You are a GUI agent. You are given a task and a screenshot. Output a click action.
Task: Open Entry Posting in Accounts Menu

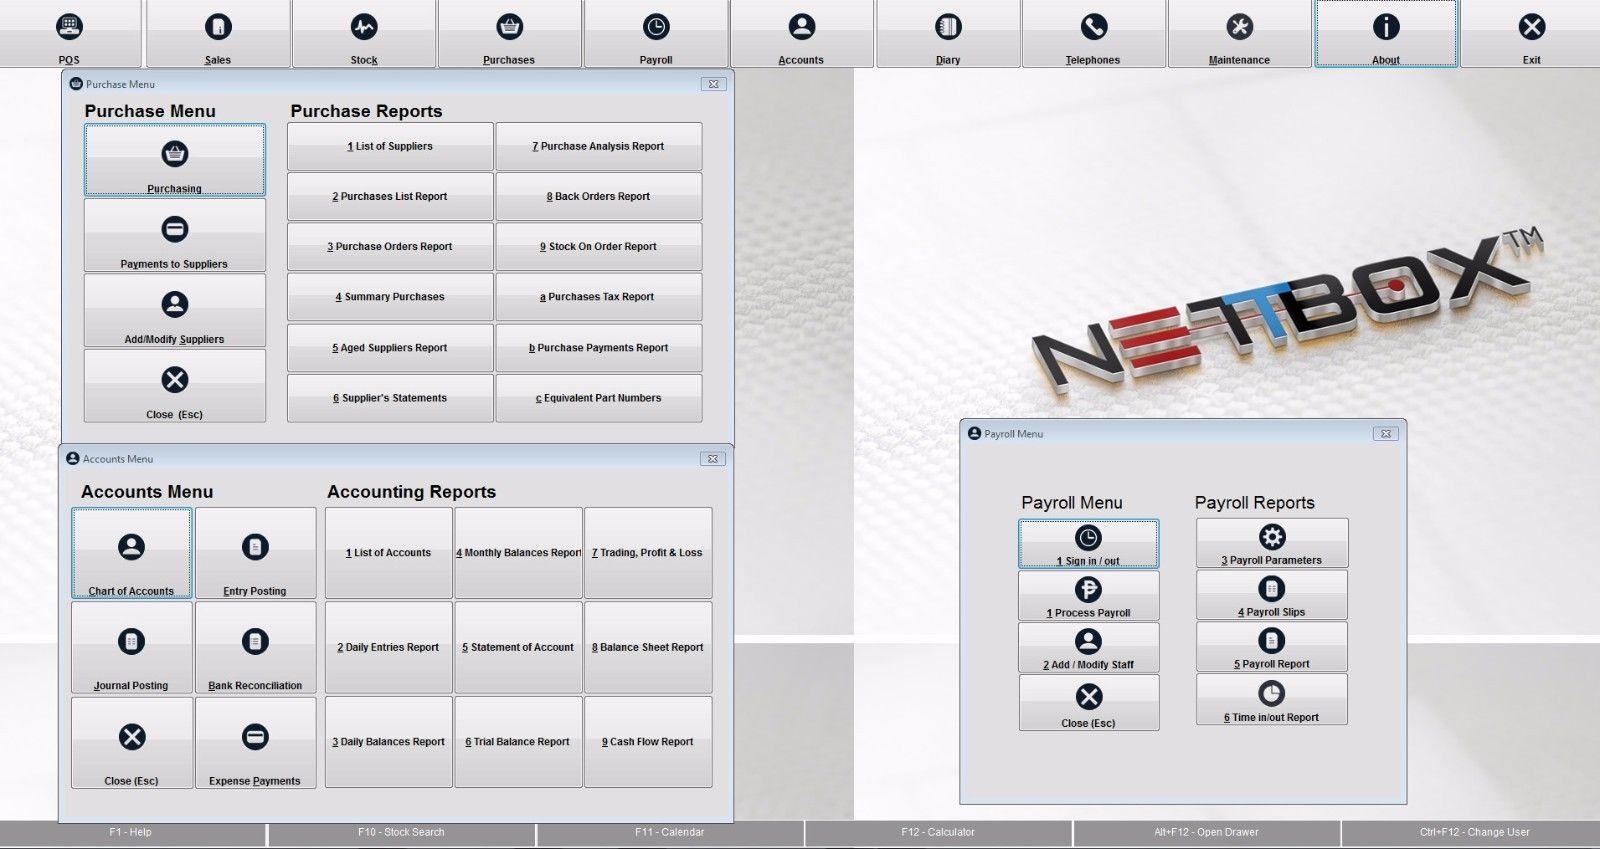(255, 553)
